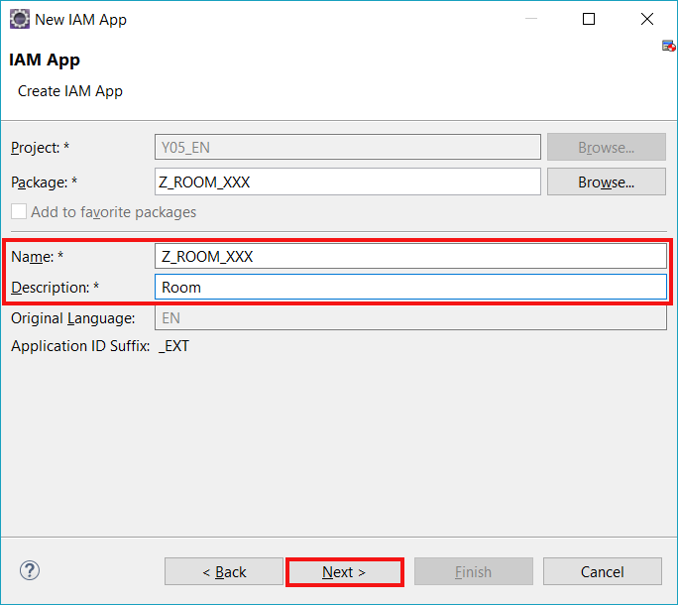Click the Cancel button
Screen dimensions: 678x605
[x=602, y=572]
